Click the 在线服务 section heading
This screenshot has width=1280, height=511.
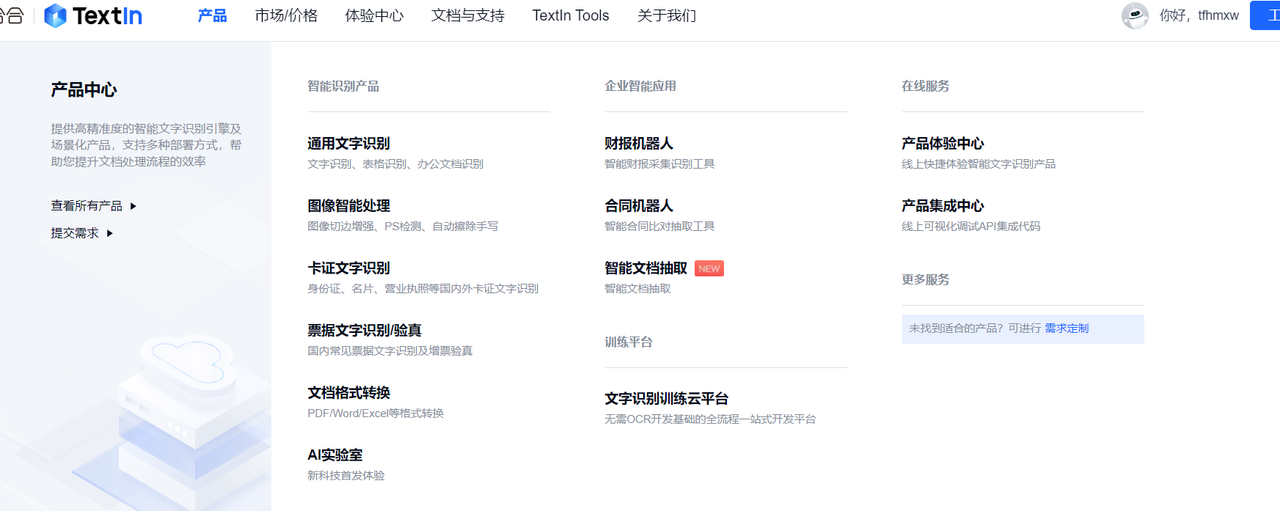925,86
